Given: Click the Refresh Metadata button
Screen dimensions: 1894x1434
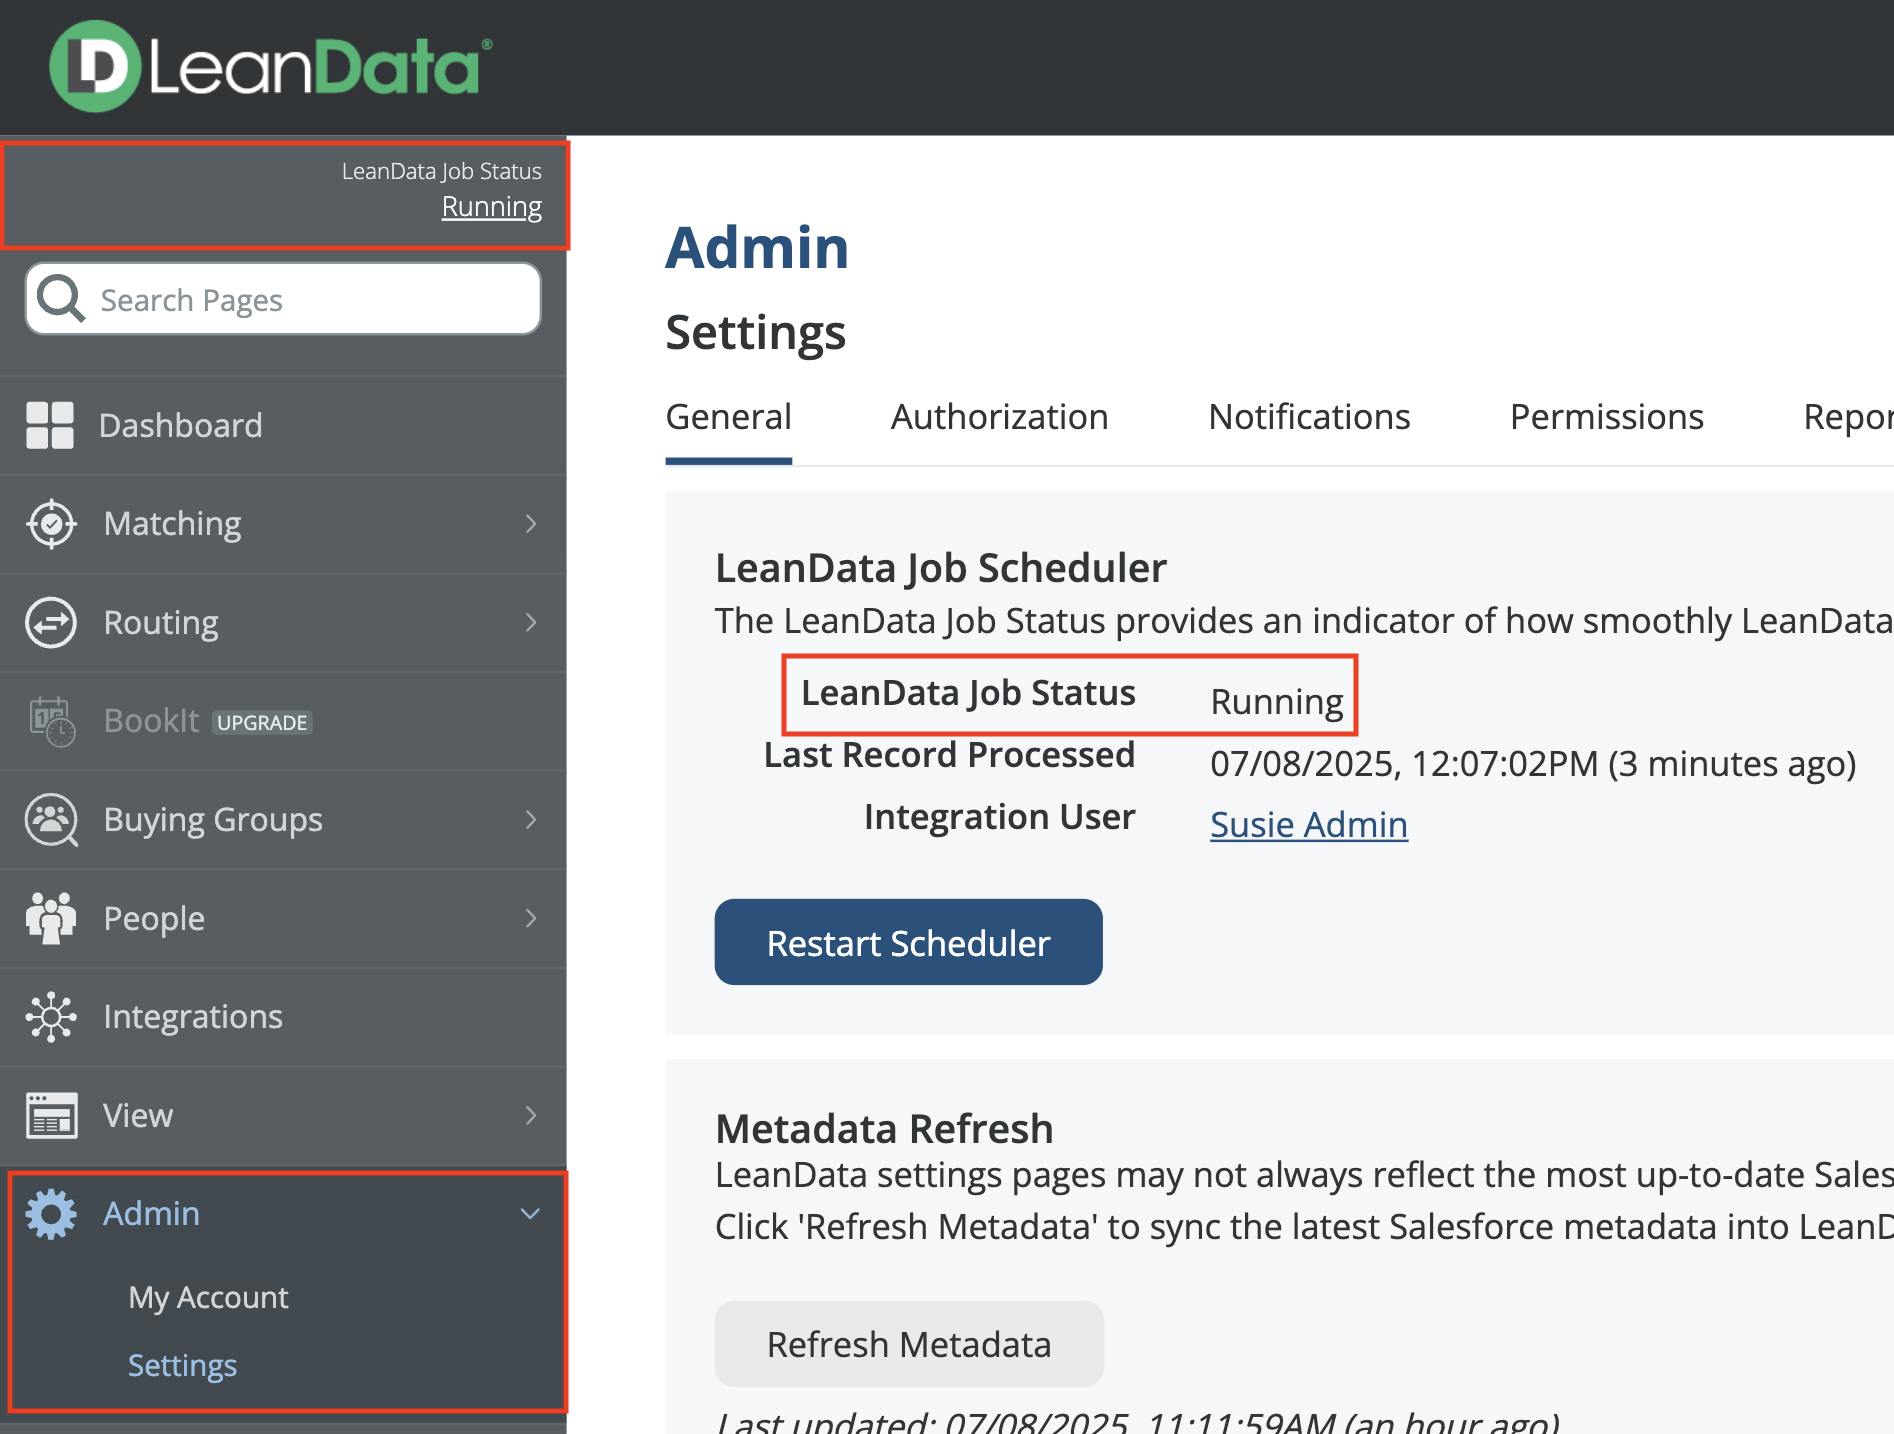Looking at the screenshot, I should (908, 1344).
